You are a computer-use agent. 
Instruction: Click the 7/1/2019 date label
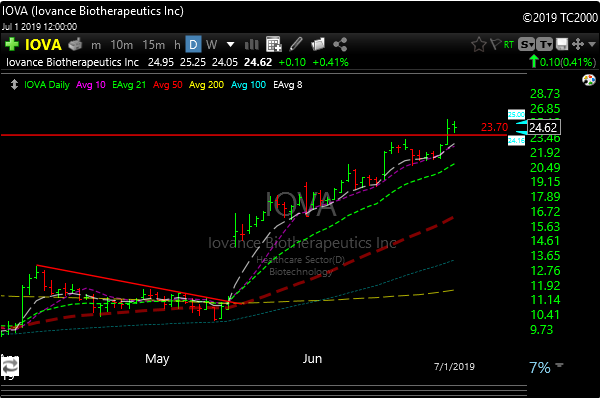point(454,367)
